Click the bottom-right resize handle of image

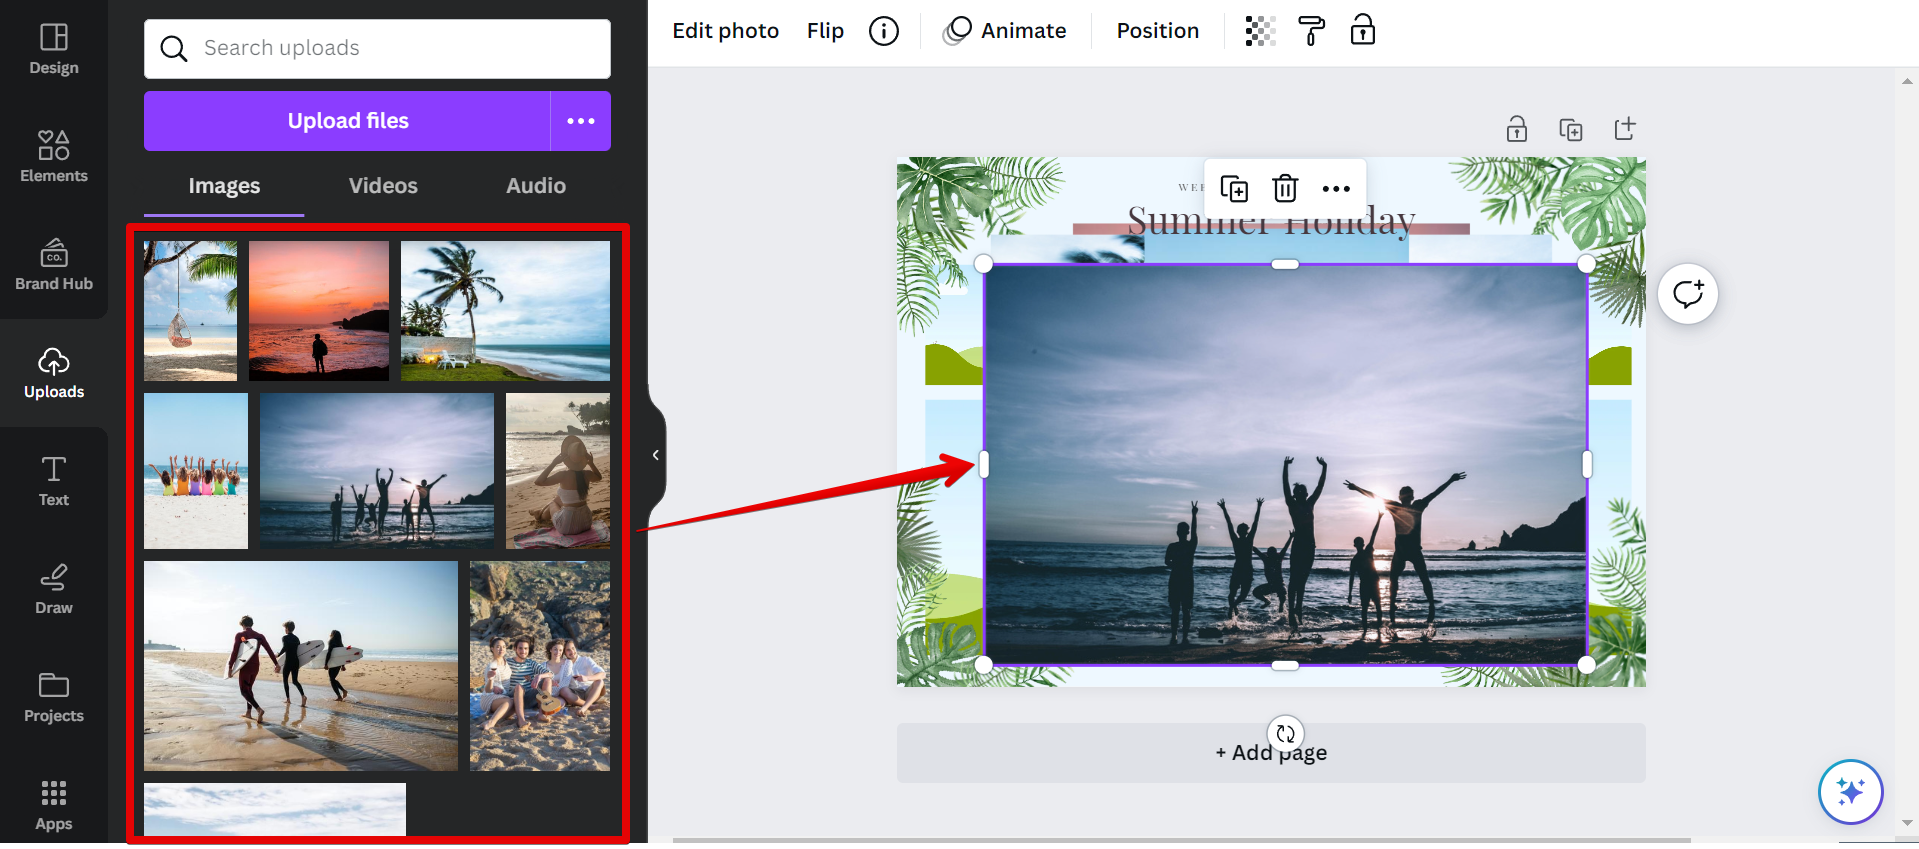coord(1587,665)
